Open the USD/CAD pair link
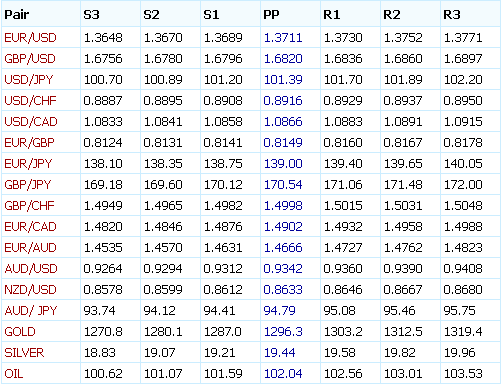502x387 pixels. click(x=31, y=122)
